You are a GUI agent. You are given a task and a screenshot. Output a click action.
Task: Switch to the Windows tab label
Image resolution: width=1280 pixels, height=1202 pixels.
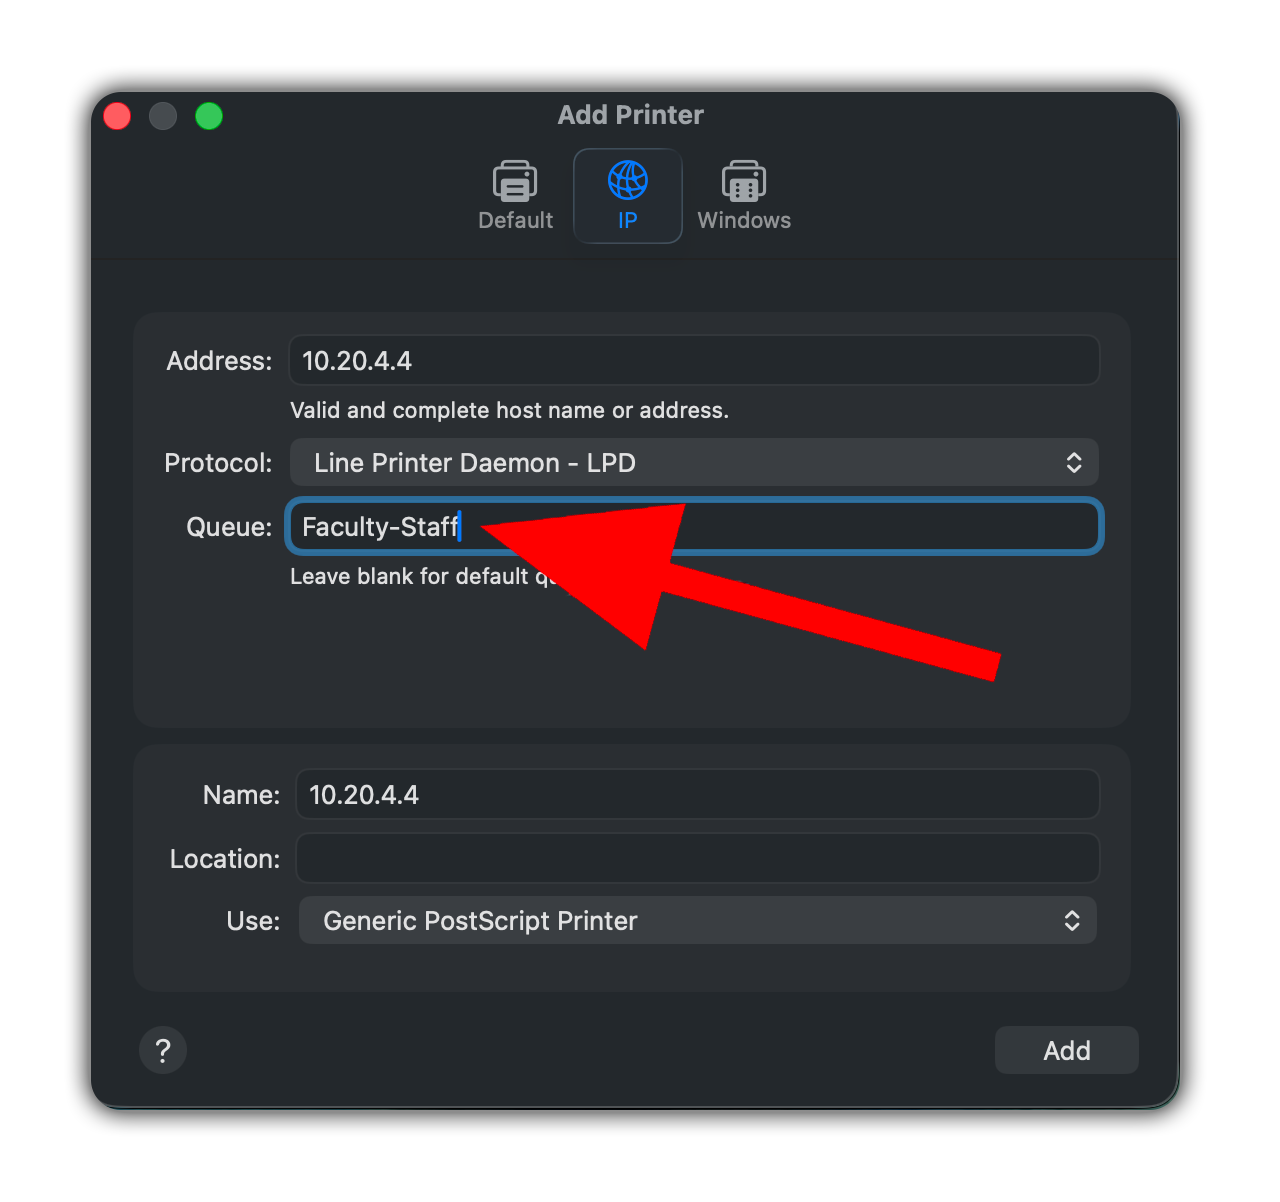click(x=744, y=220)
